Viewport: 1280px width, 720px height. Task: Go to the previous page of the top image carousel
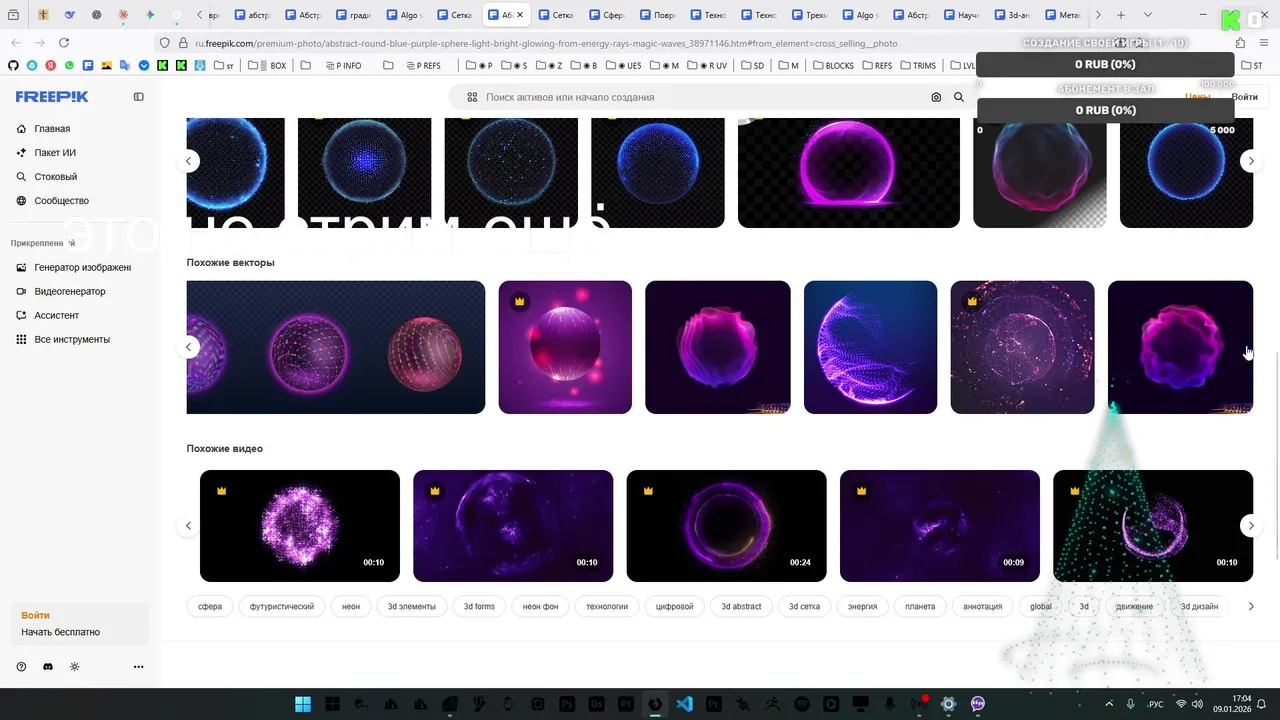tap(188, 161)
